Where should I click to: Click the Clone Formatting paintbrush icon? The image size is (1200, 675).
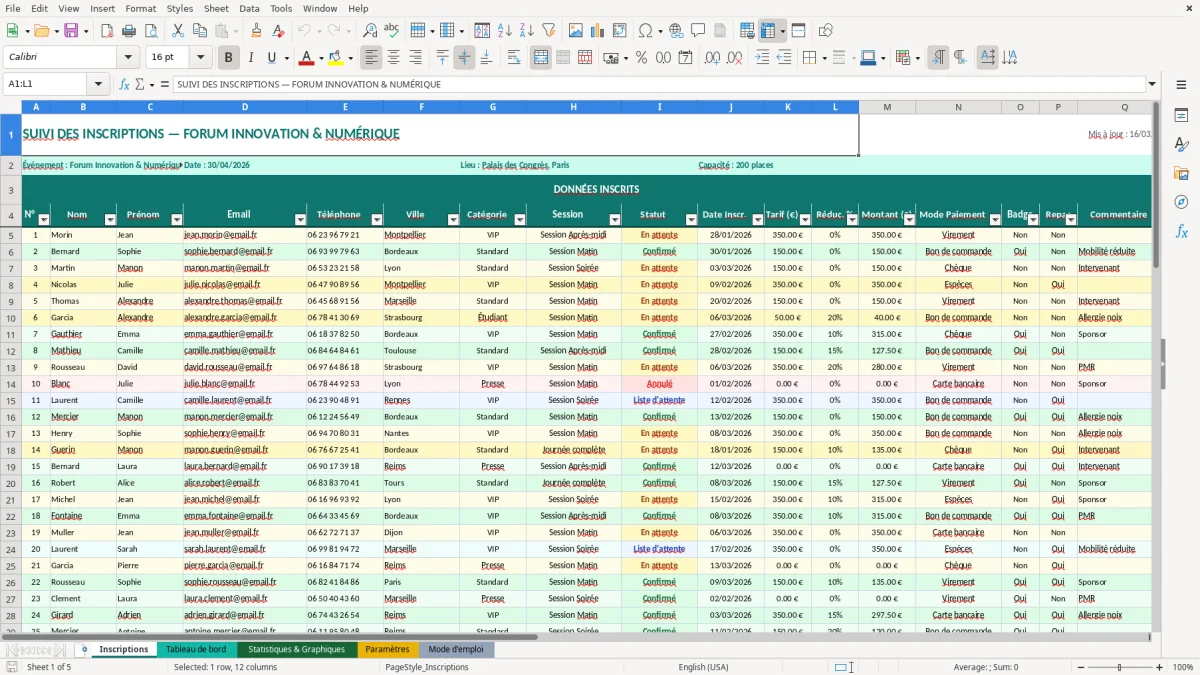pos(256,31)
